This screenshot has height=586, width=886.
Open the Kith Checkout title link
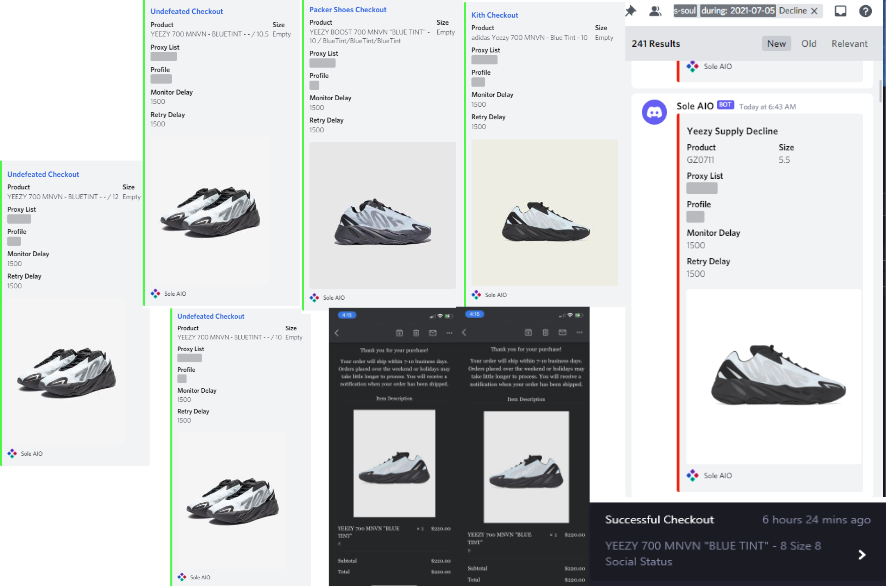(x=494, y=15)
